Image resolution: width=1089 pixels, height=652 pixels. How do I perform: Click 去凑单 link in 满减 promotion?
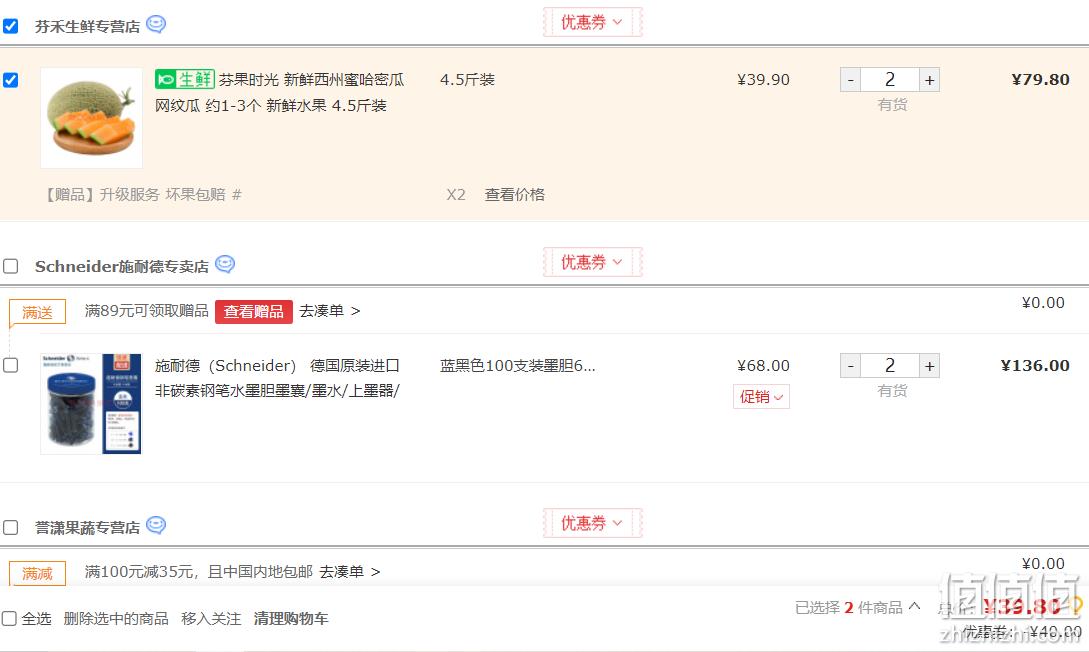coord(350,572)
